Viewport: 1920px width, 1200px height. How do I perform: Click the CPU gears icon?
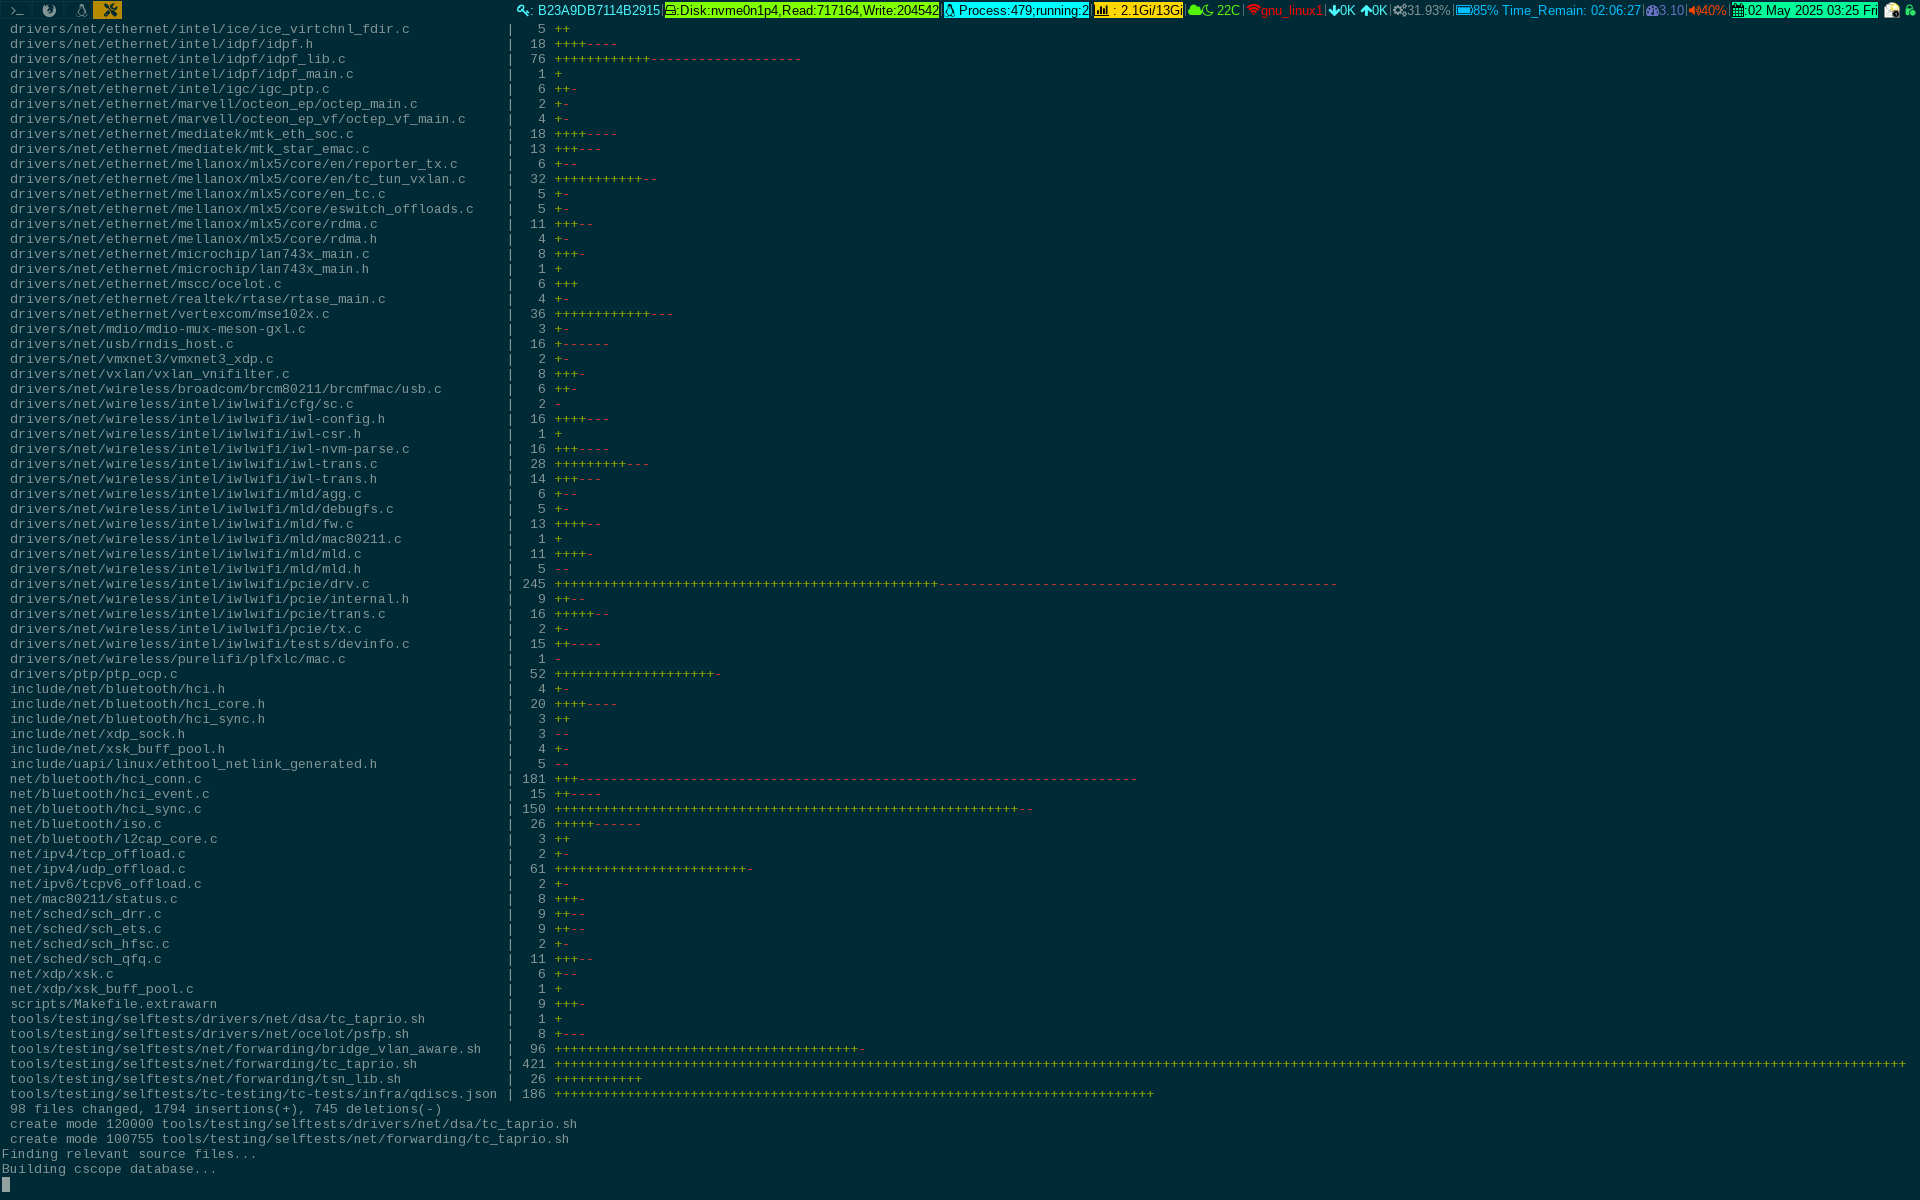(x=1400, y=10)
